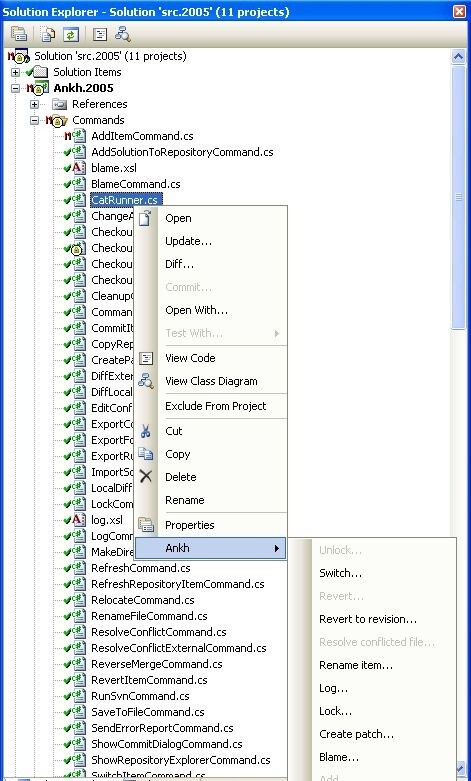Expand the Solution Items node
Viewport: 471px width, 781px height.
(15, 72)
